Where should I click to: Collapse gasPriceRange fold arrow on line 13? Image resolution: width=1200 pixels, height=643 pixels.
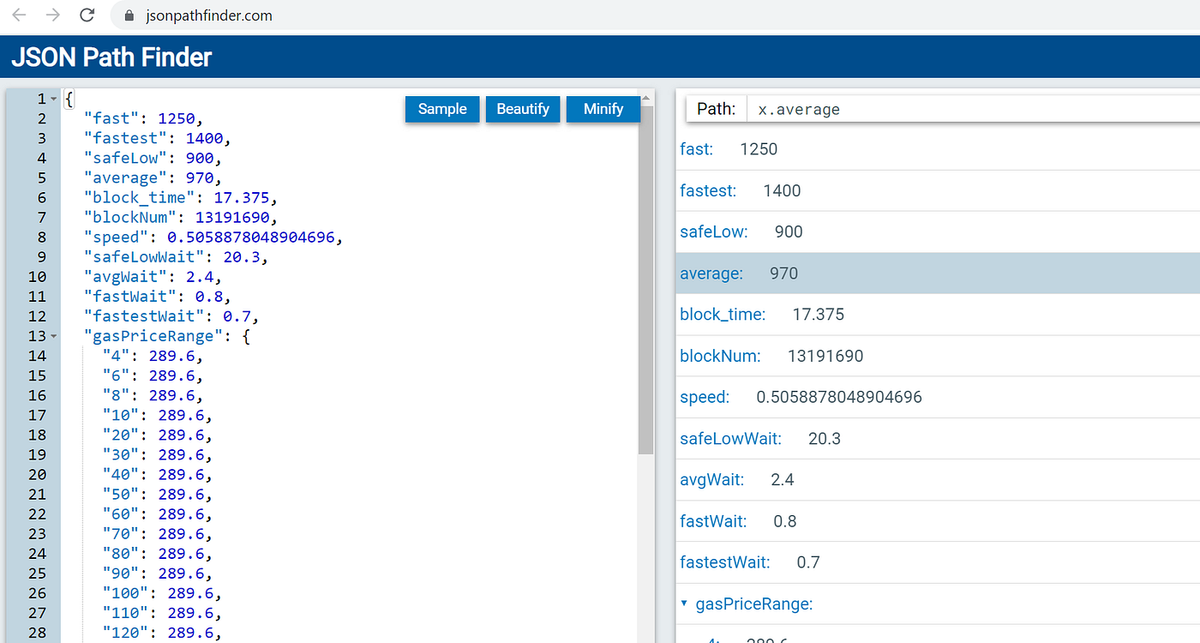coord(53,336)
